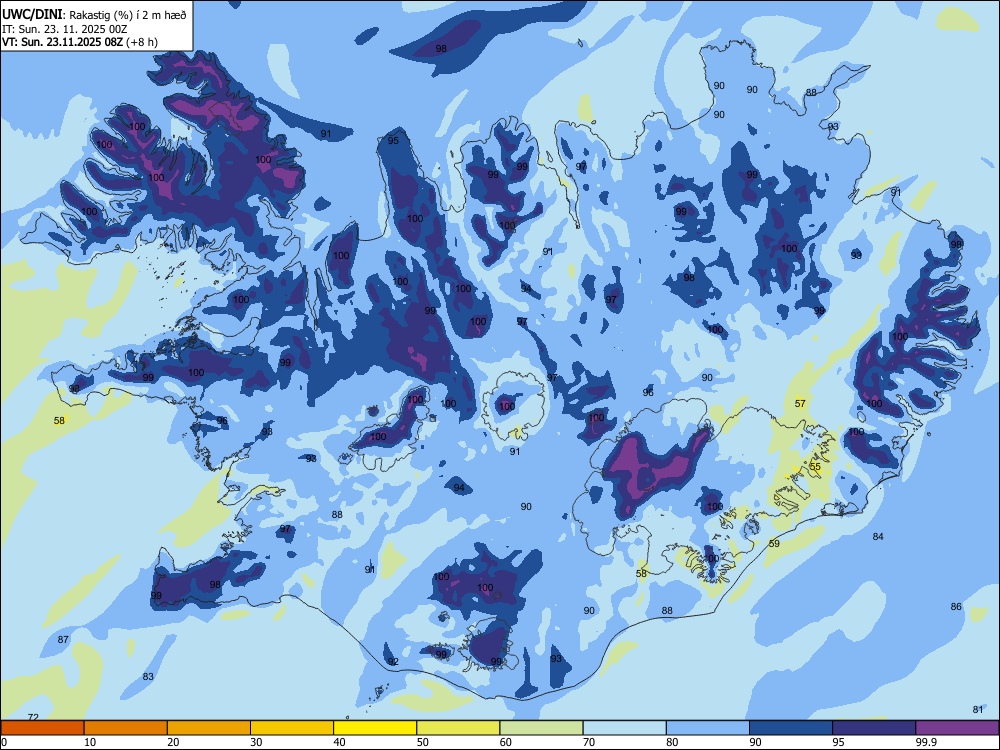
Task: Click the title text 'UWC/DINI: Rakastig (%) í 2 m hæð'
Action: coord(94,15)
